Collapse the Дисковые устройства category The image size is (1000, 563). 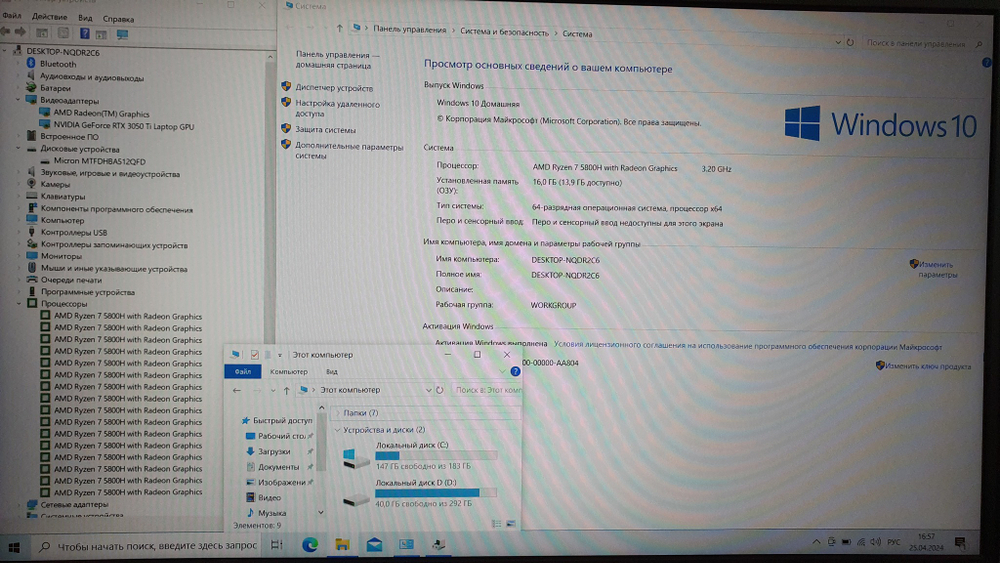pyautogui.click(x=18, y=149)
